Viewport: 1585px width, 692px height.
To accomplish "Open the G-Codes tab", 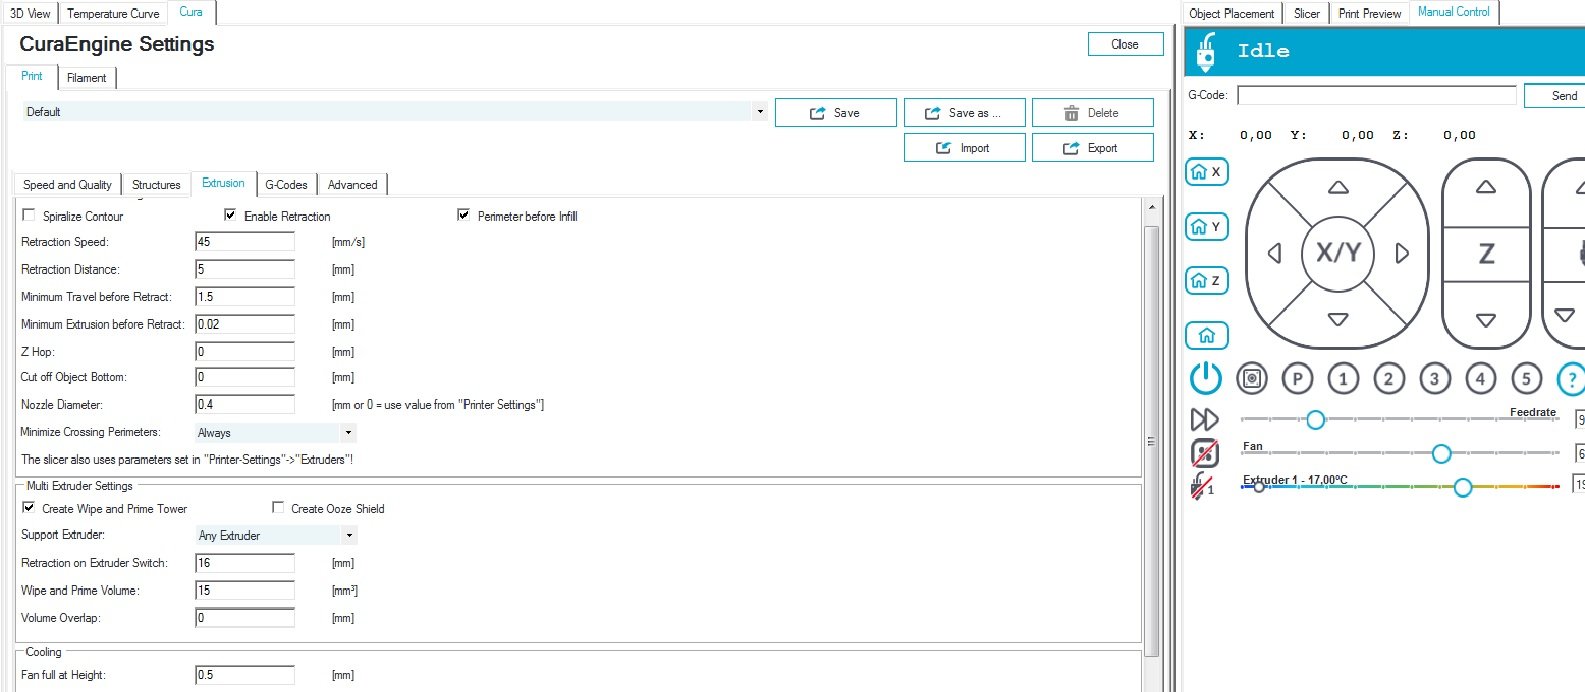I will (x=286, y=185).
